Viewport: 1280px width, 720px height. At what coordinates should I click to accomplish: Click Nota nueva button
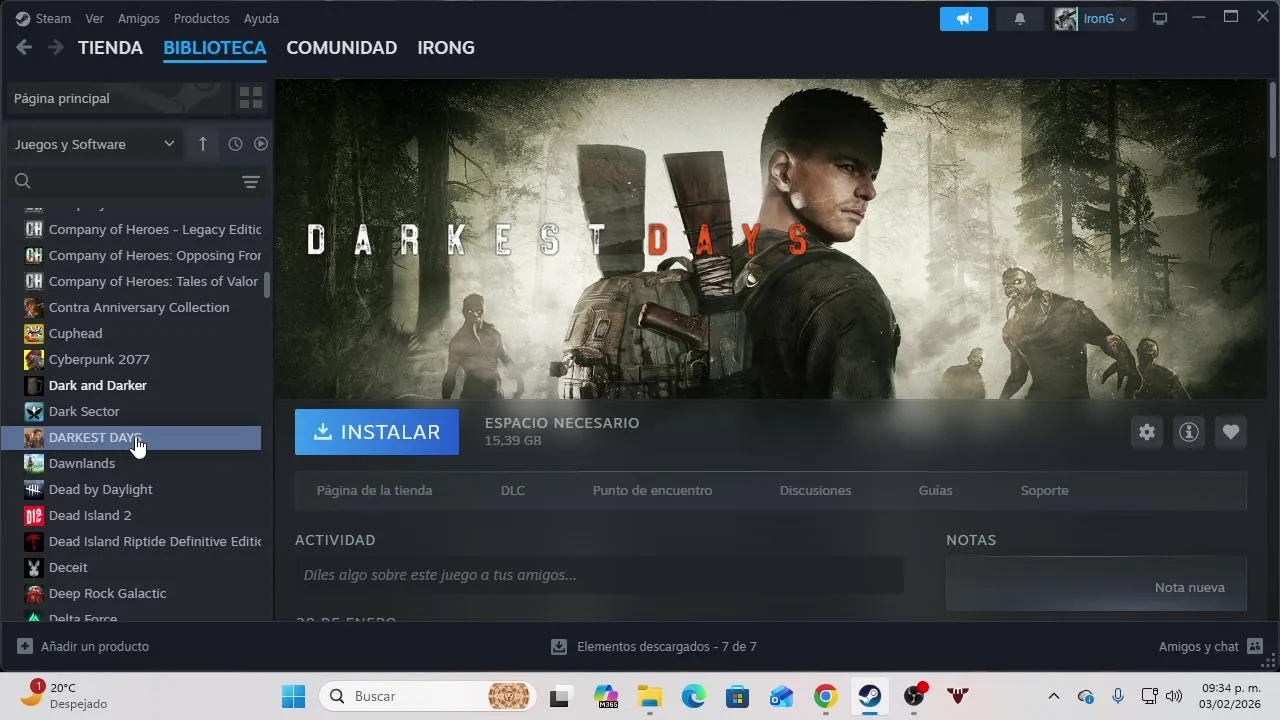1189,587
